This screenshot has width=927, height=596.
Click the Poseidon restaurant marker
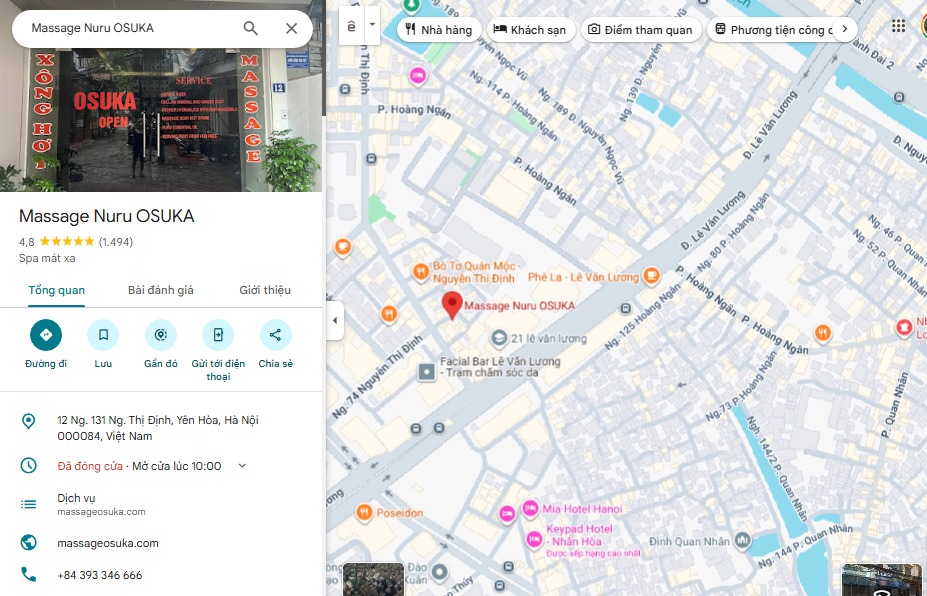[x=364, y=512]
